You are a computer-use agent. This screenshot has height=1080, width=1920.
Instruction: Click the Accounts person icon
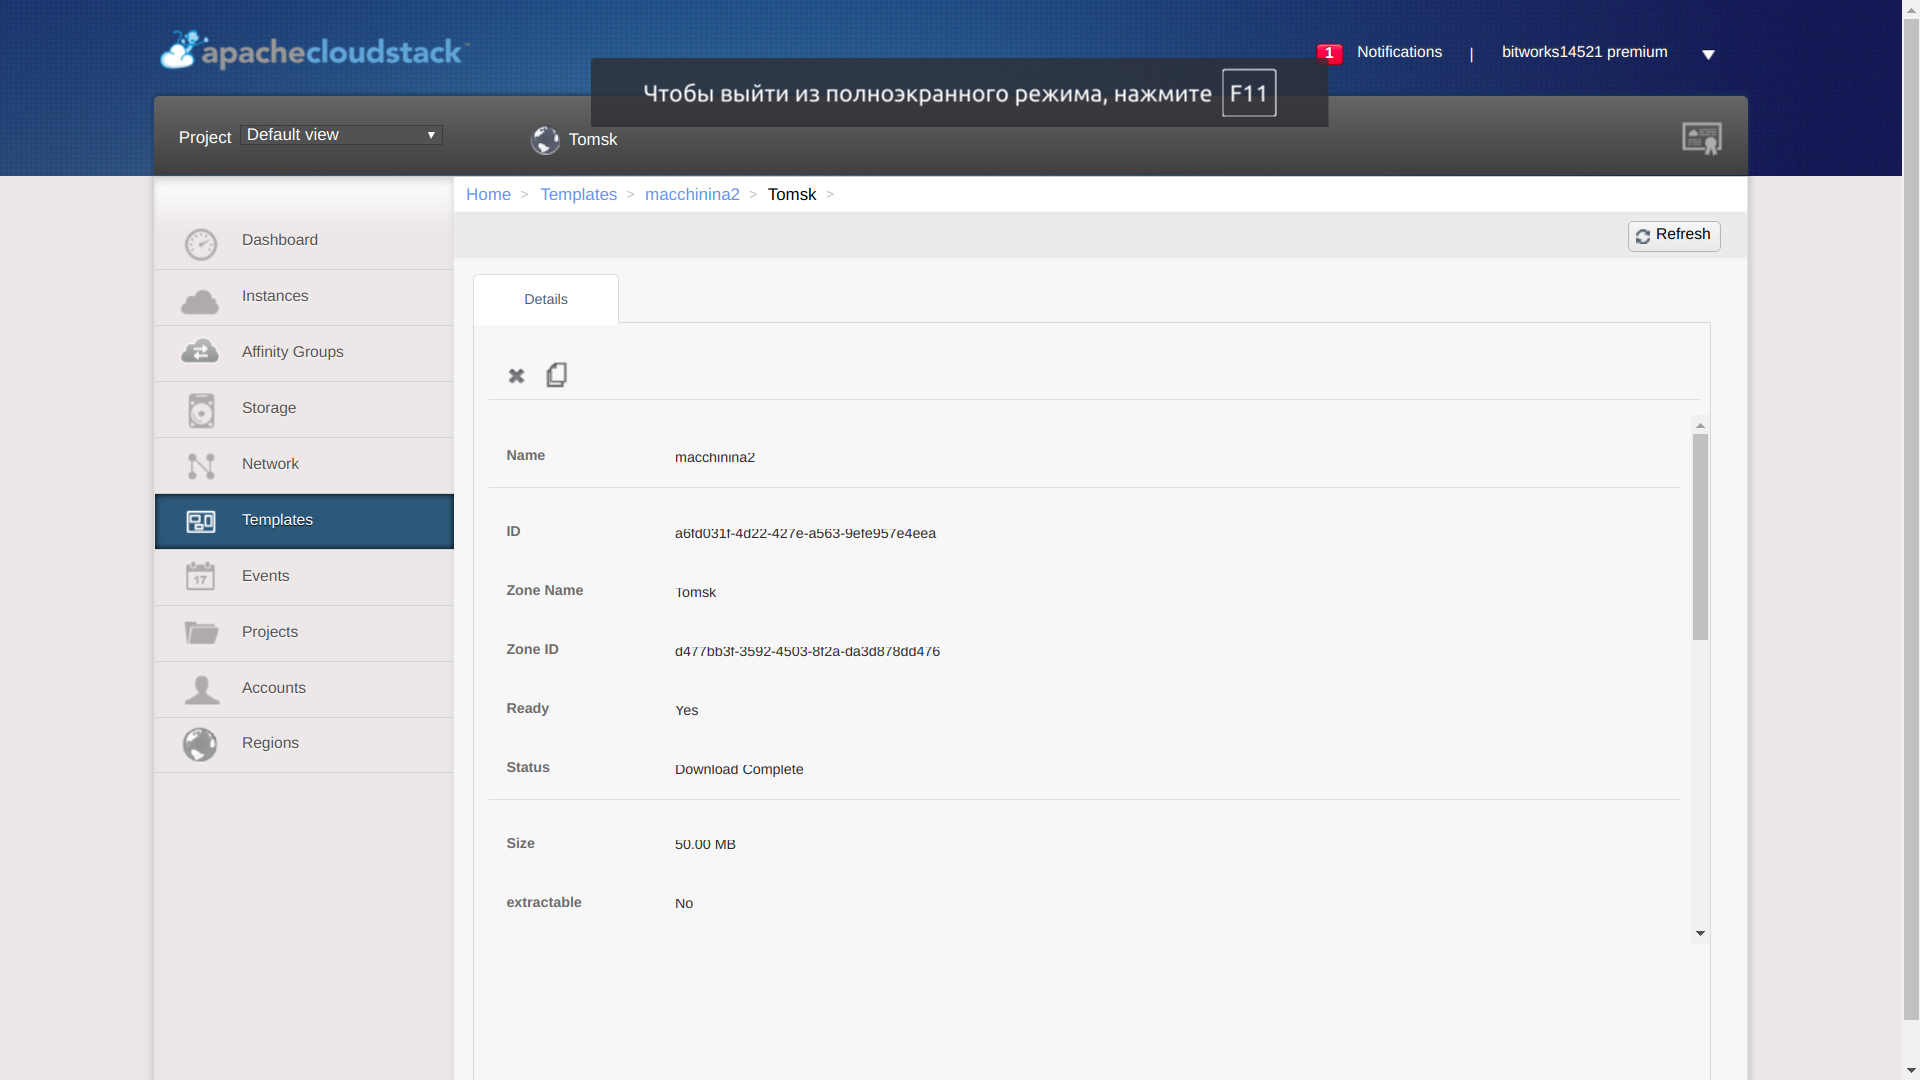(201, 689)
